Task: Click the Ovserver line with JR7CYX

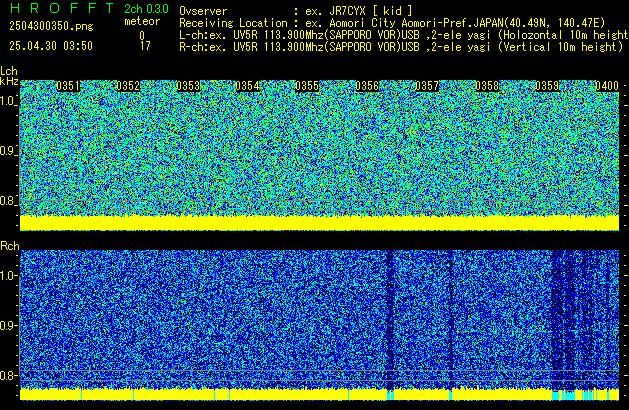Action: tap(296, 11)
